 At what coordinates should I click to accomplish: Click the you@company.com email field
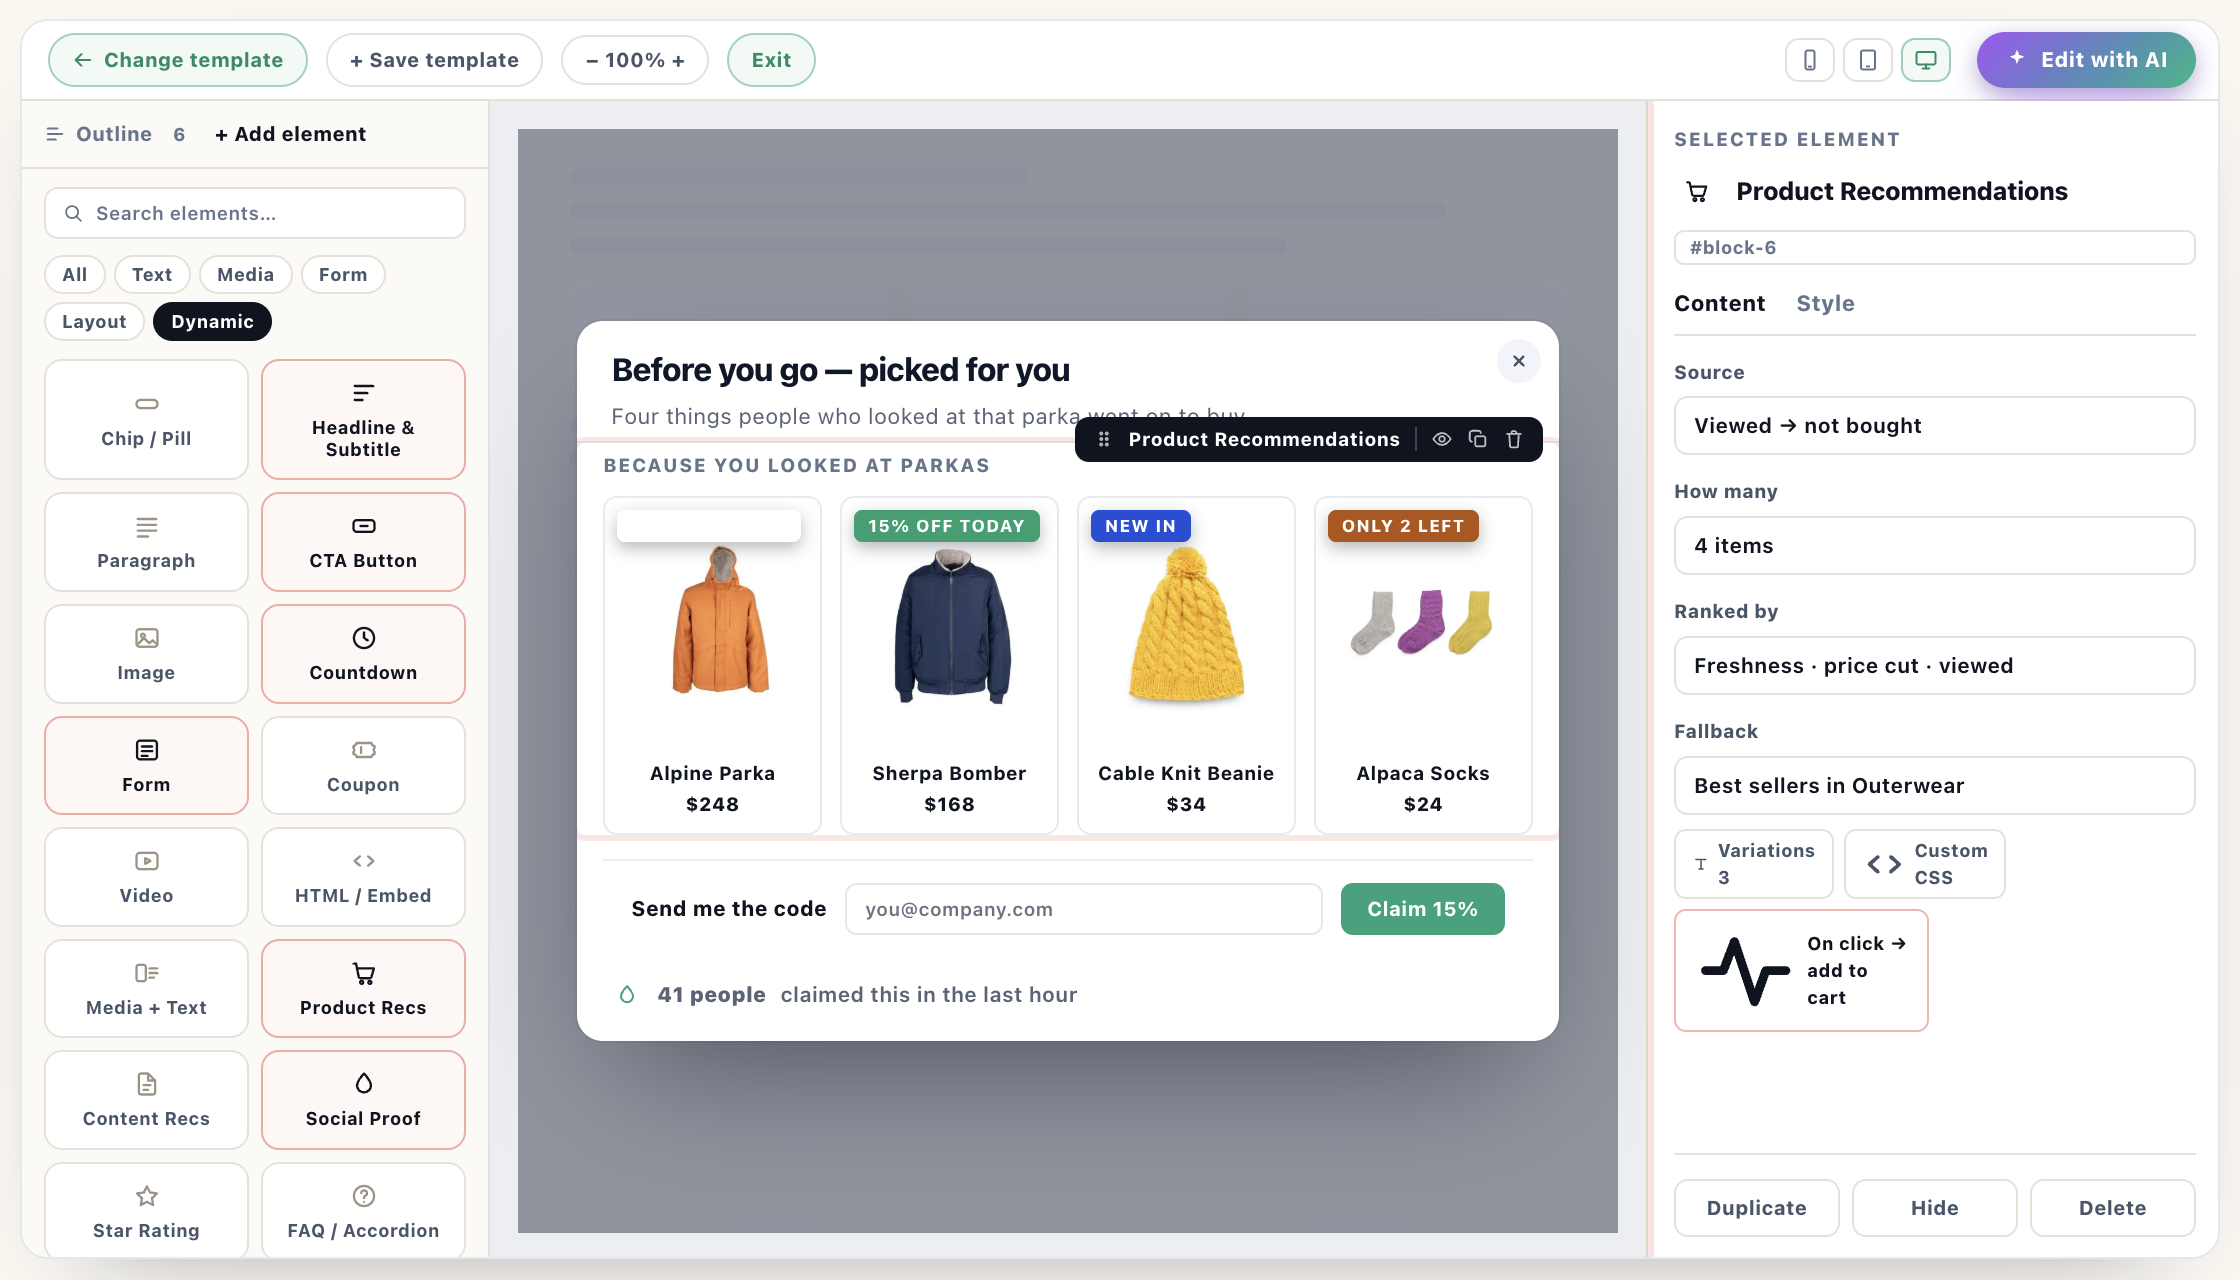tap(1084, 909)
